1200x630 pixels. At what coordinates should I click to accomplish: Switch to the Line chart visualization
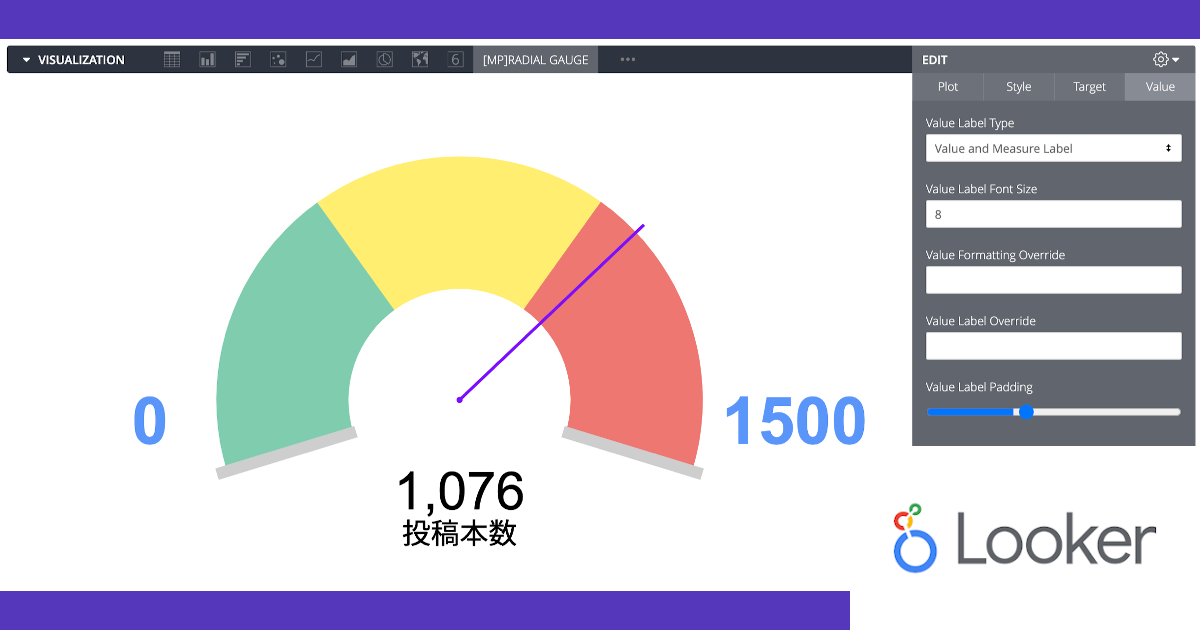(x=314, y=60)
